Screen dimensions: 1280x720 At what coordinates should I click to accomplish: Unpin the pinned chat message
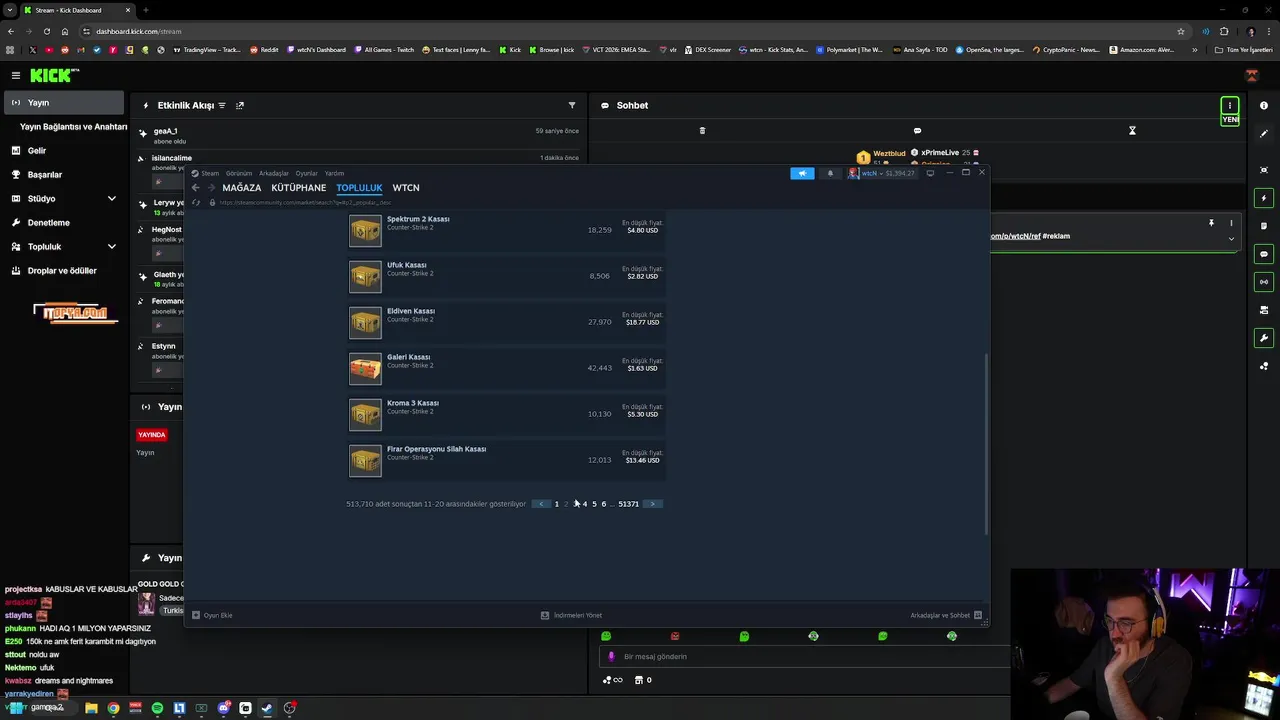[1211, 223]
